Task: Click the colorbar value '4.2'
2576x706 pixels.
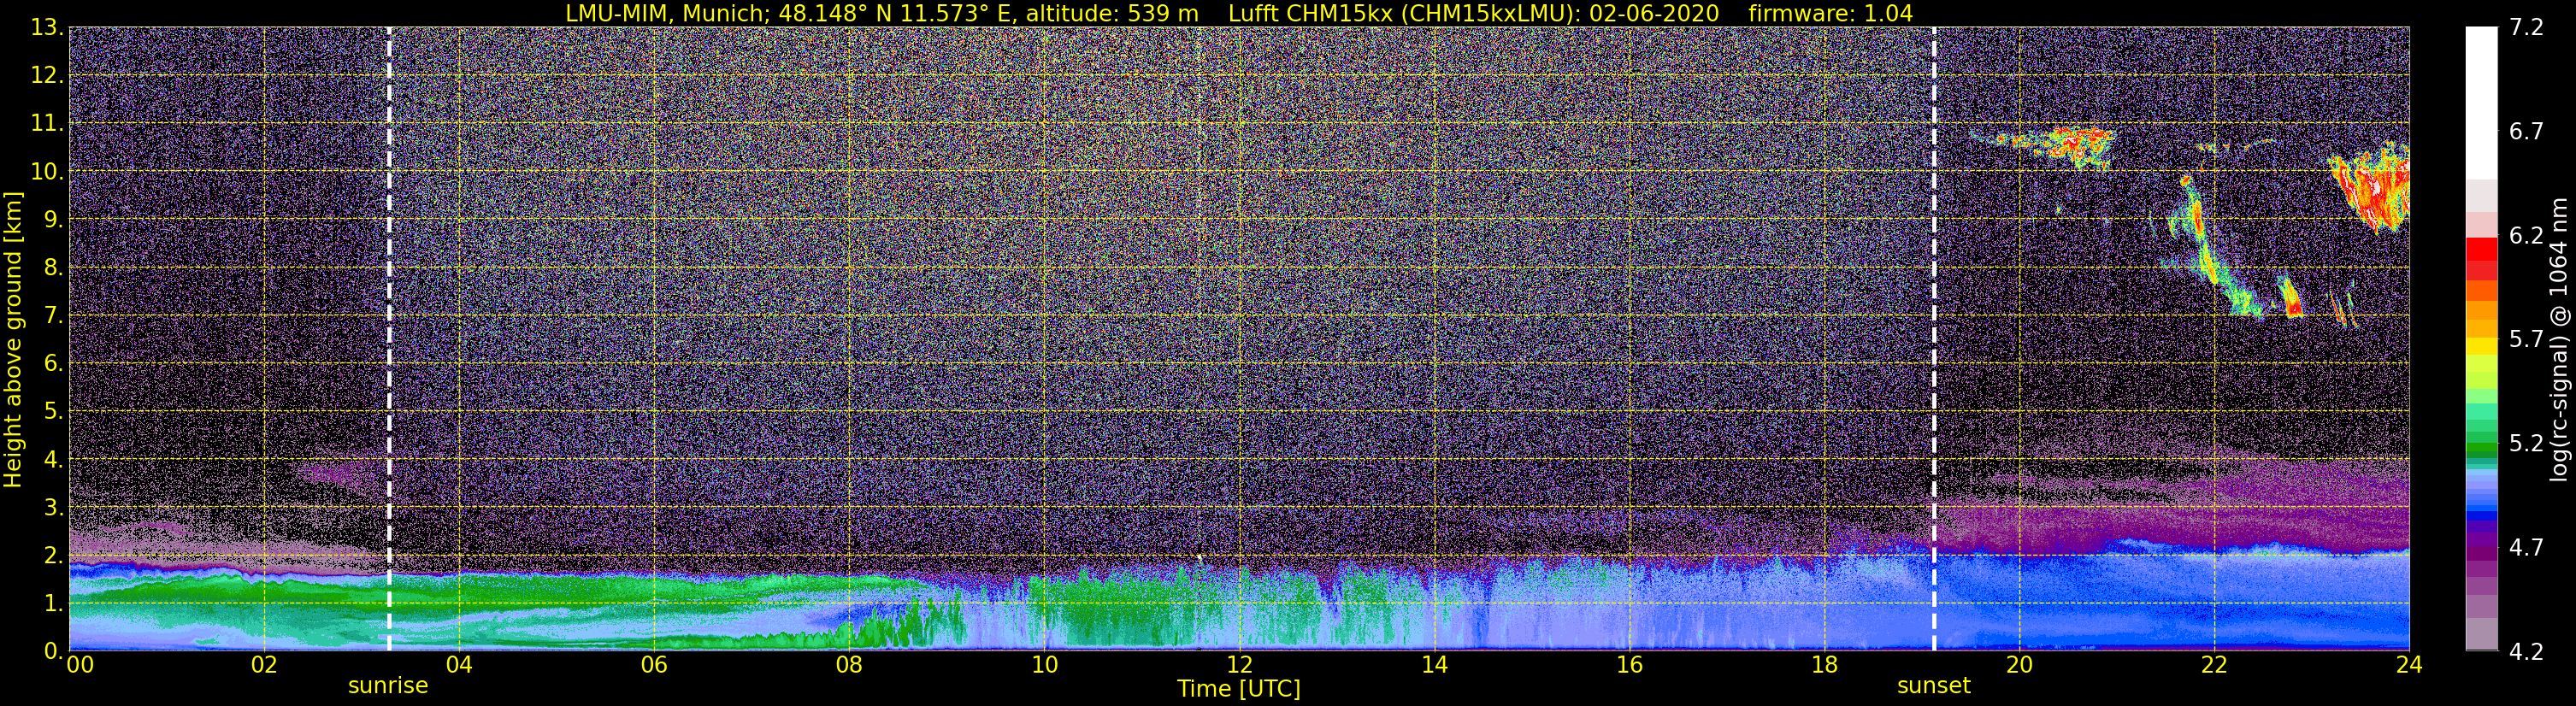Action: [2526, 652]
